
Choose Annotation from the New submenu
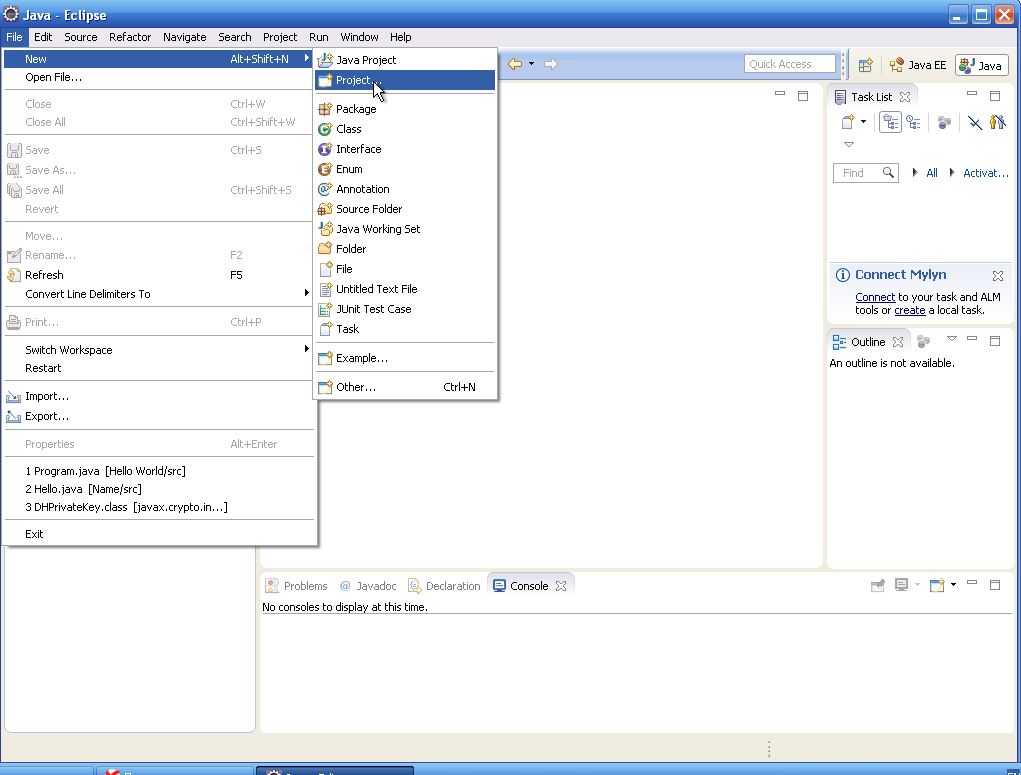[404, 190]
